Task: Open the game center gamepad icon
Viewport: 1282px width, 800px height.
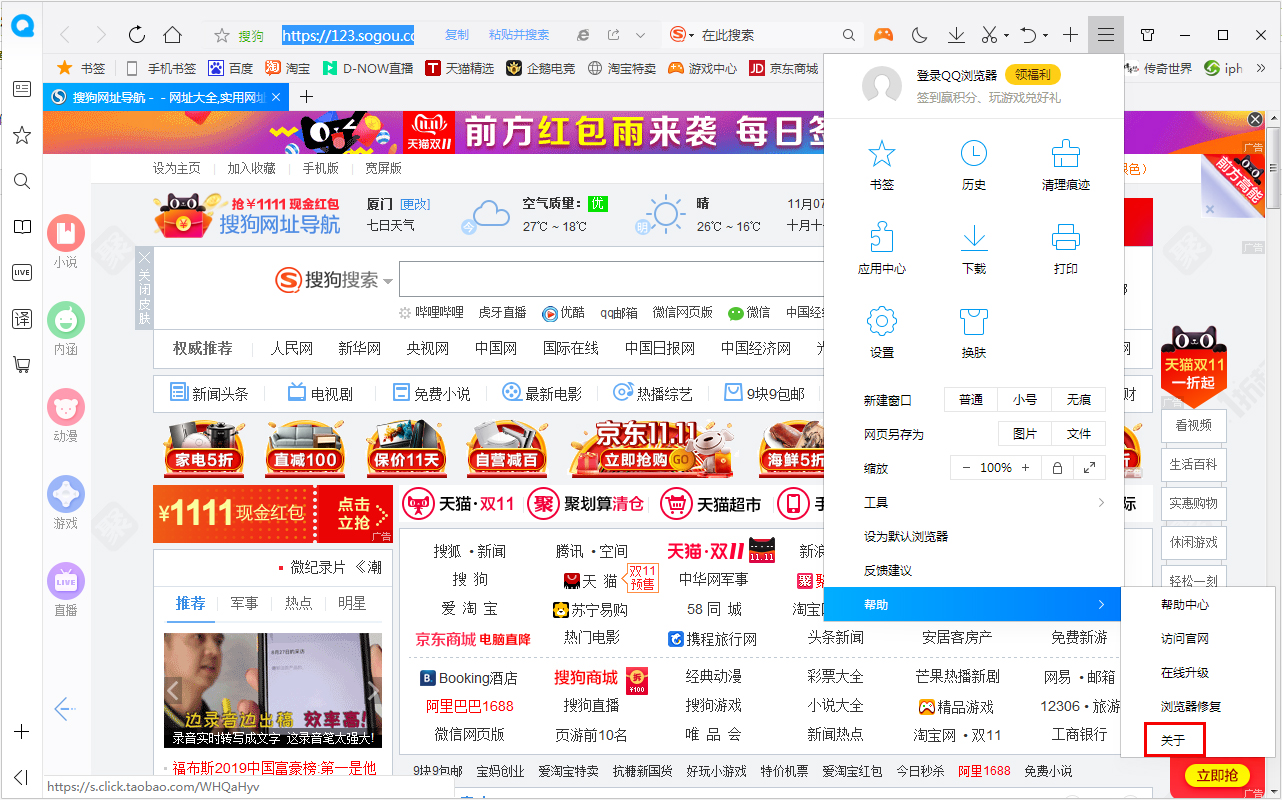Action: (x=883, y=34)
